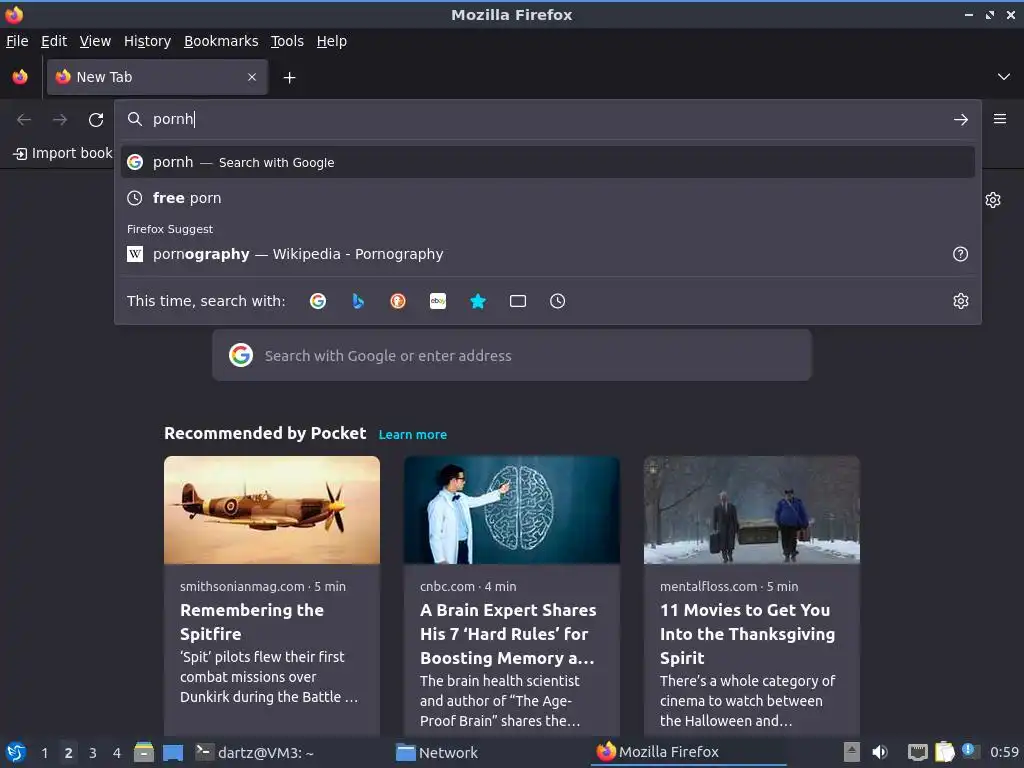Open the brain expert article thumbnail
1024x768 pixels.
point(511,510)
